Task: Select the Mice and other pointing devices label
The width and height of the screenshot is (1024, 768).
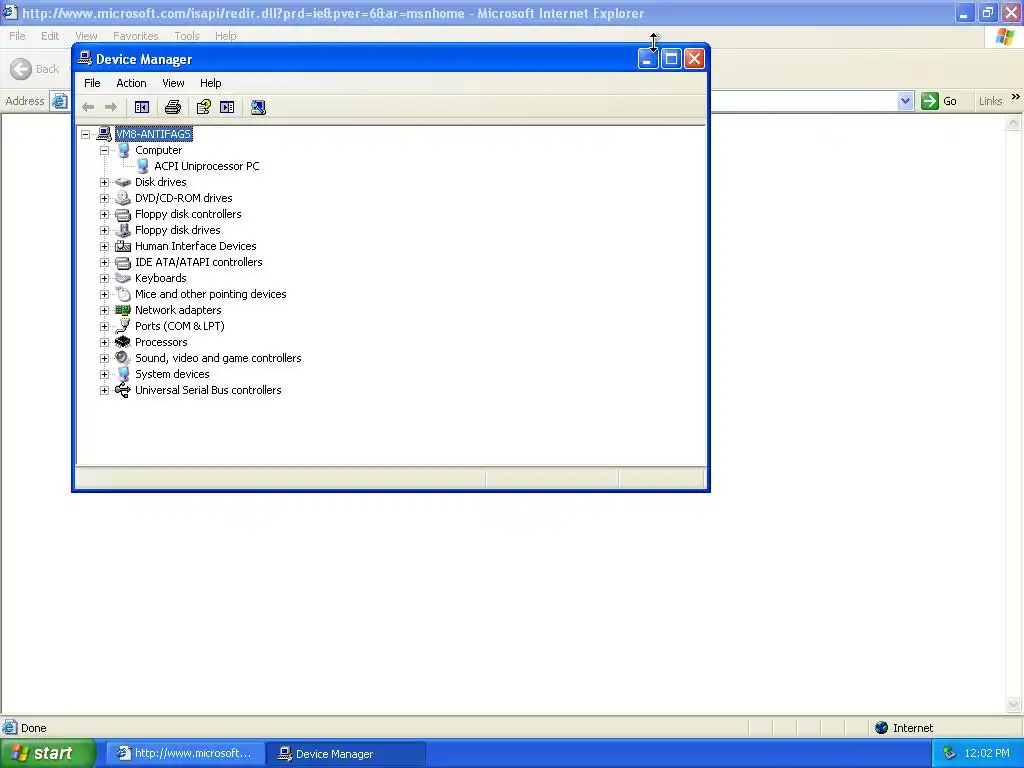Action: 210,294
